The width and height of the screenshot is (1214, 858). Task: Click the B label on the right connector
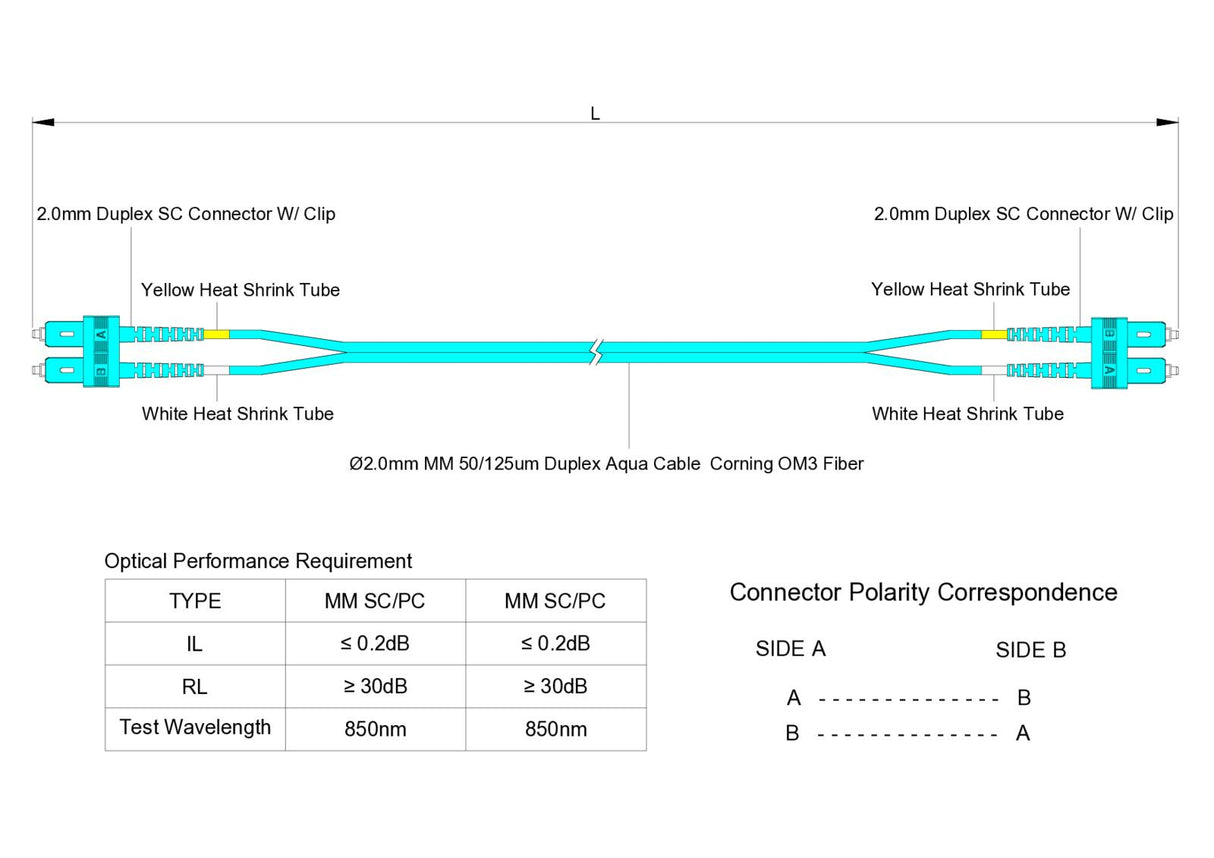[1109, 332]
